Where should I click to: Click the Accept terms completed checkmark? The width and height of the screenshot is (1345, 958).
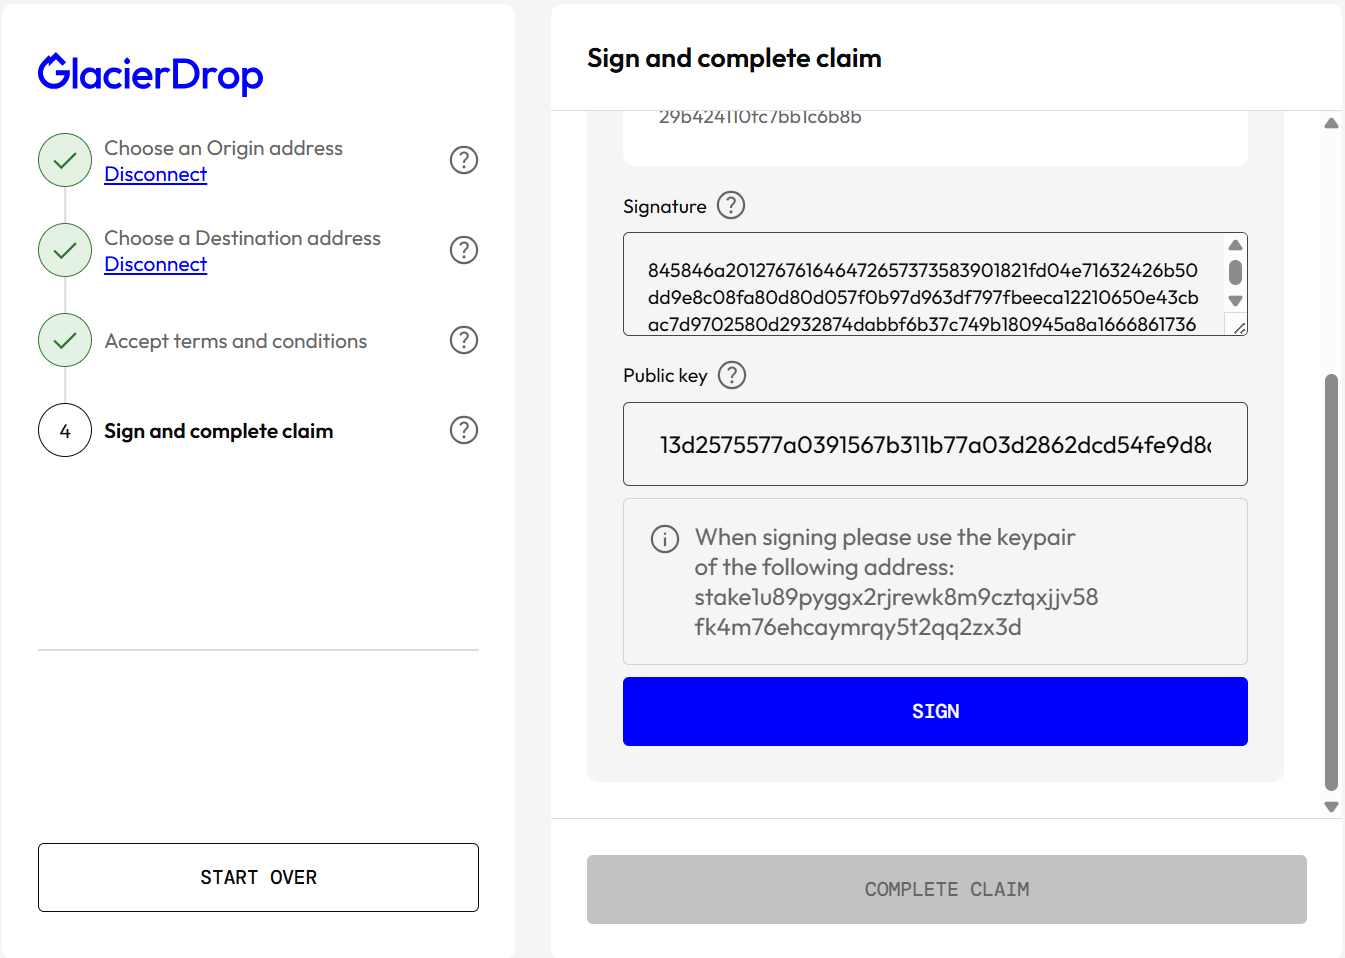click(65, 340)
